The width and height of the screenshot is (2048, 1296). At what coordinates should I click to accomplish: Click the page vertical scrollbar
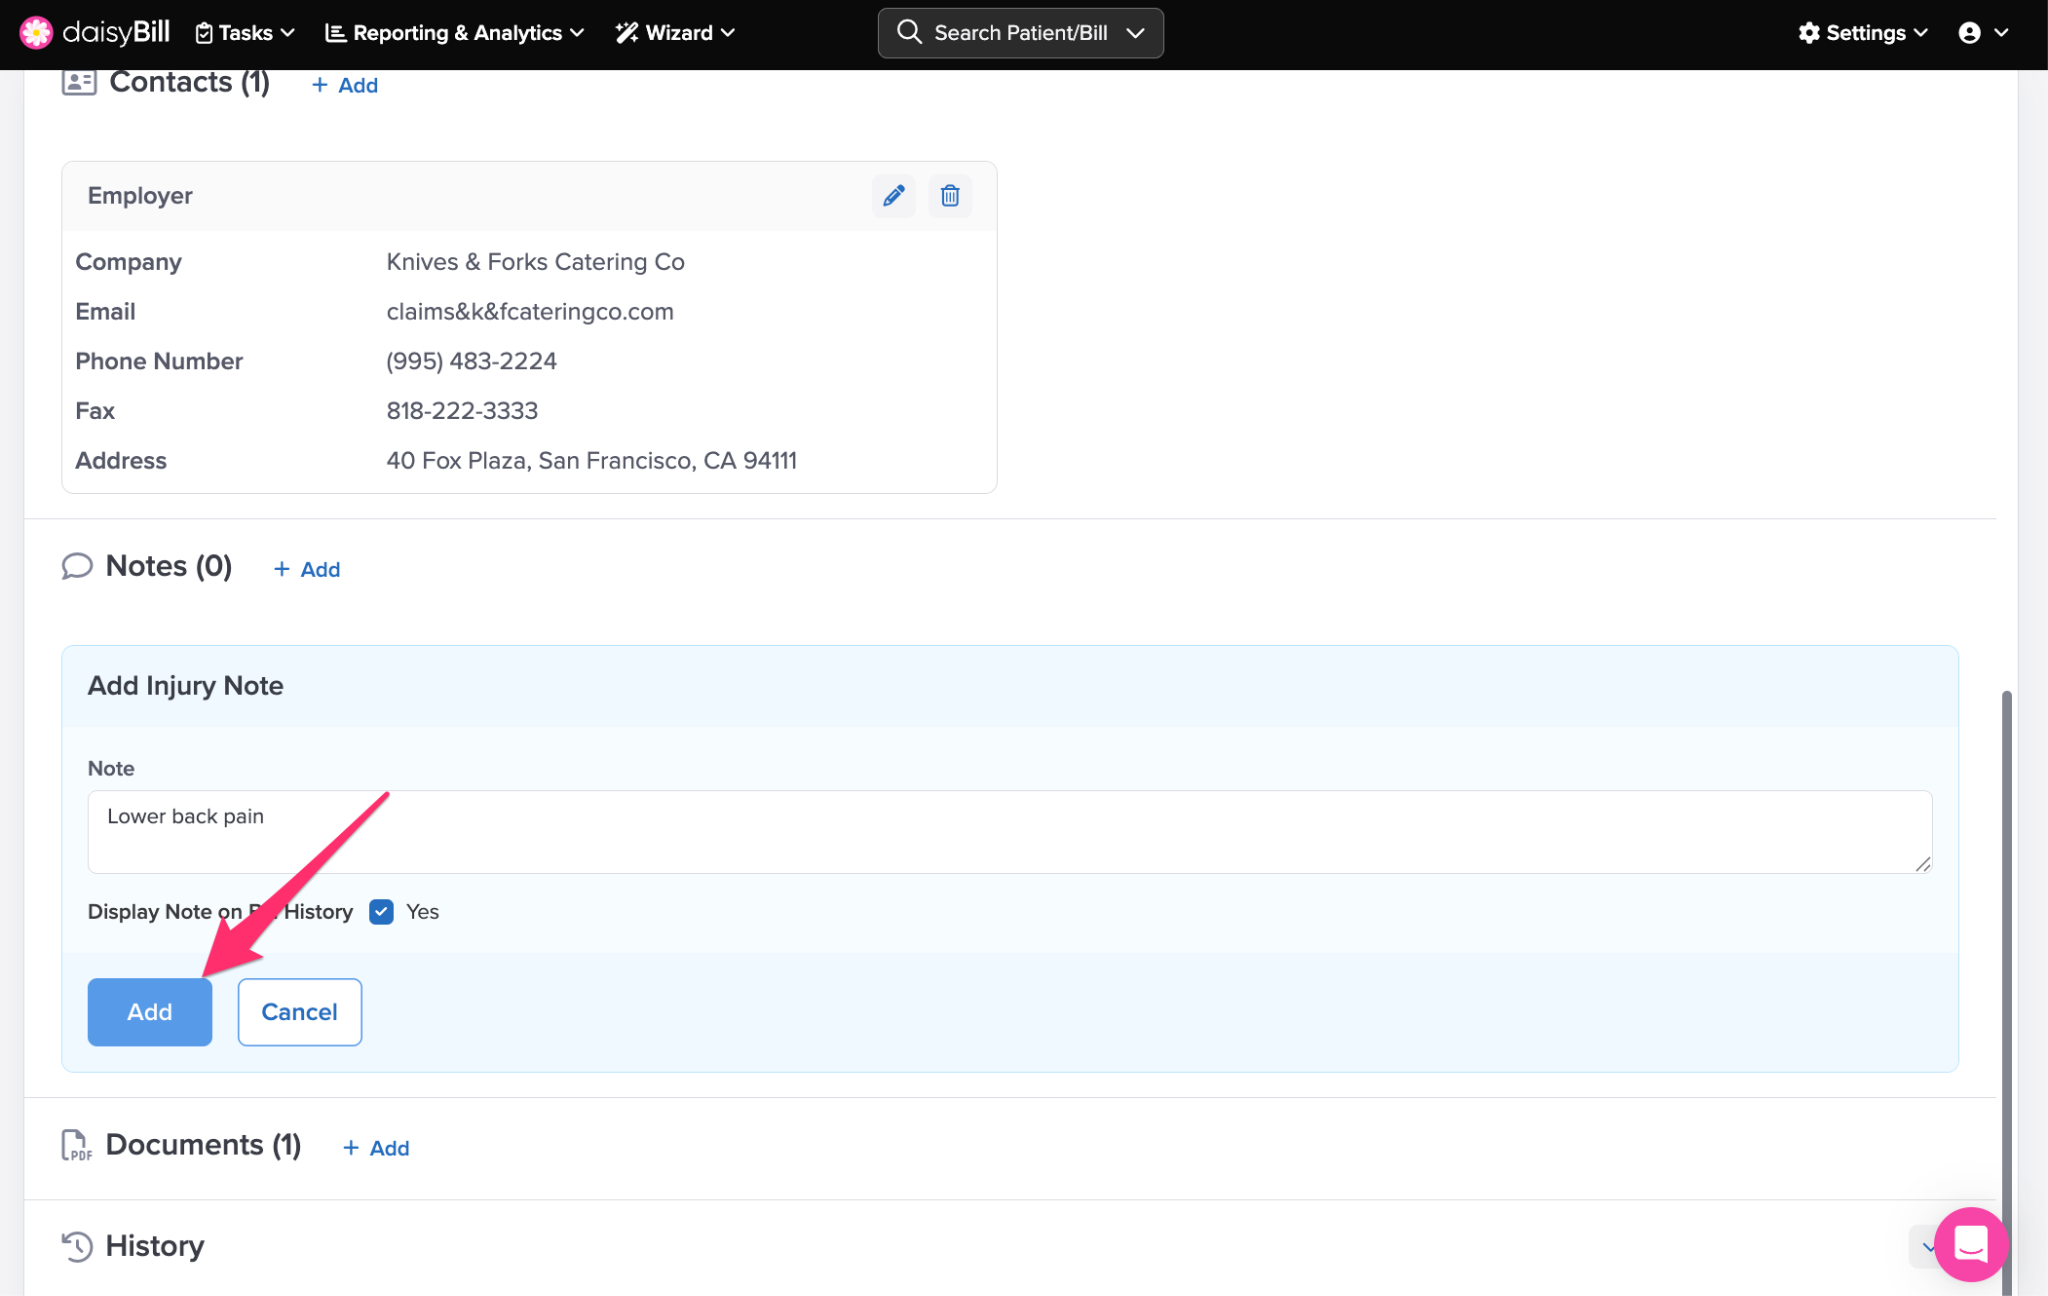click(2006, 950)
